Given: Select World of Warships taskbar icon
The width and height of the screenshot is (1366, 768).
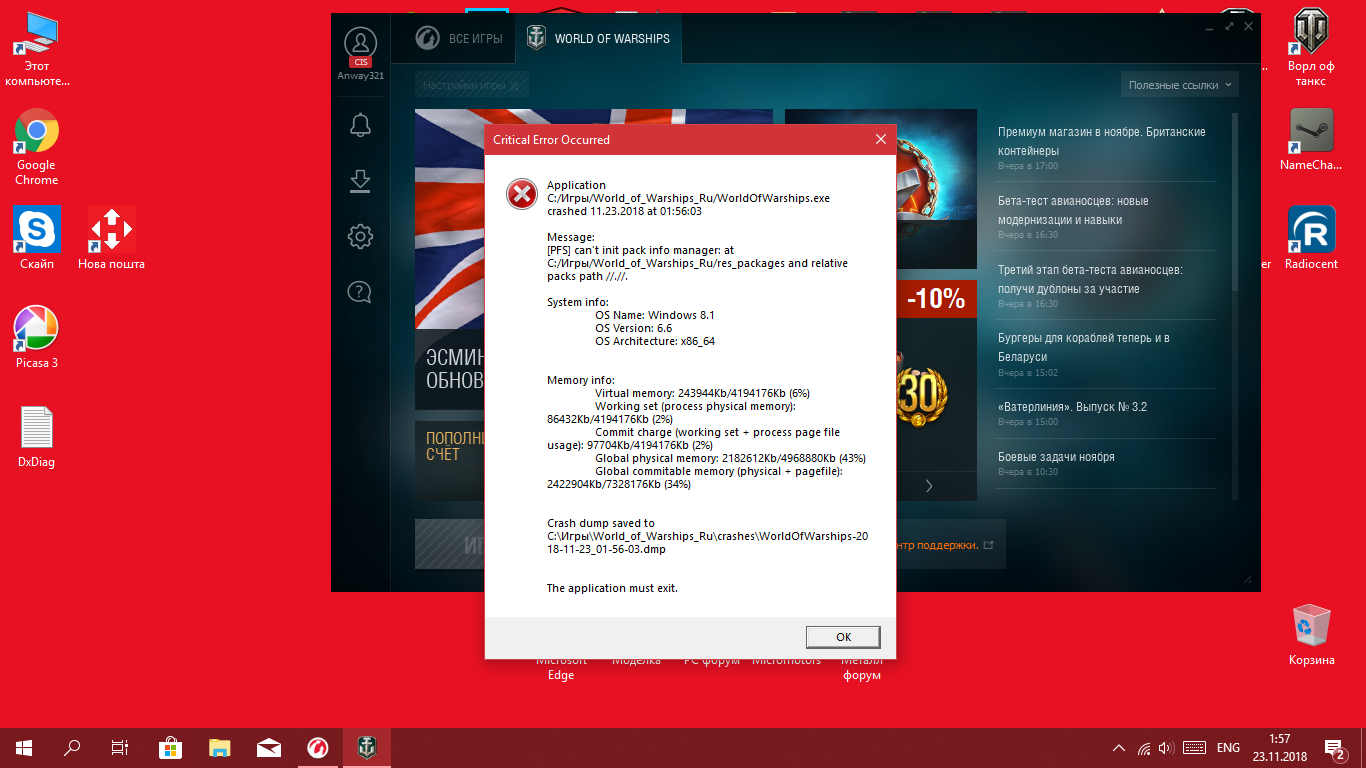Looking at the screenshot, I should pos(366,747).
